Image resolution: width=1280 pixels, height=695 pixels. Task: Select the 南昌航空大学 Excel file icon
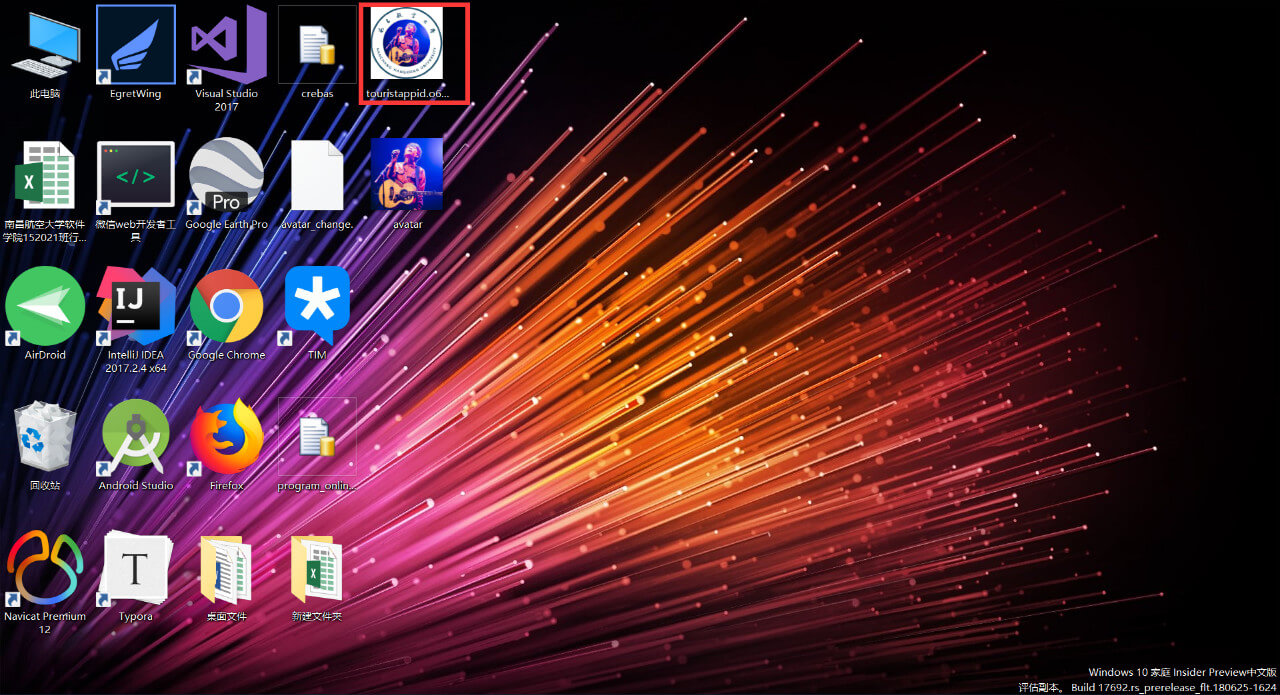[x=45, y=175]
